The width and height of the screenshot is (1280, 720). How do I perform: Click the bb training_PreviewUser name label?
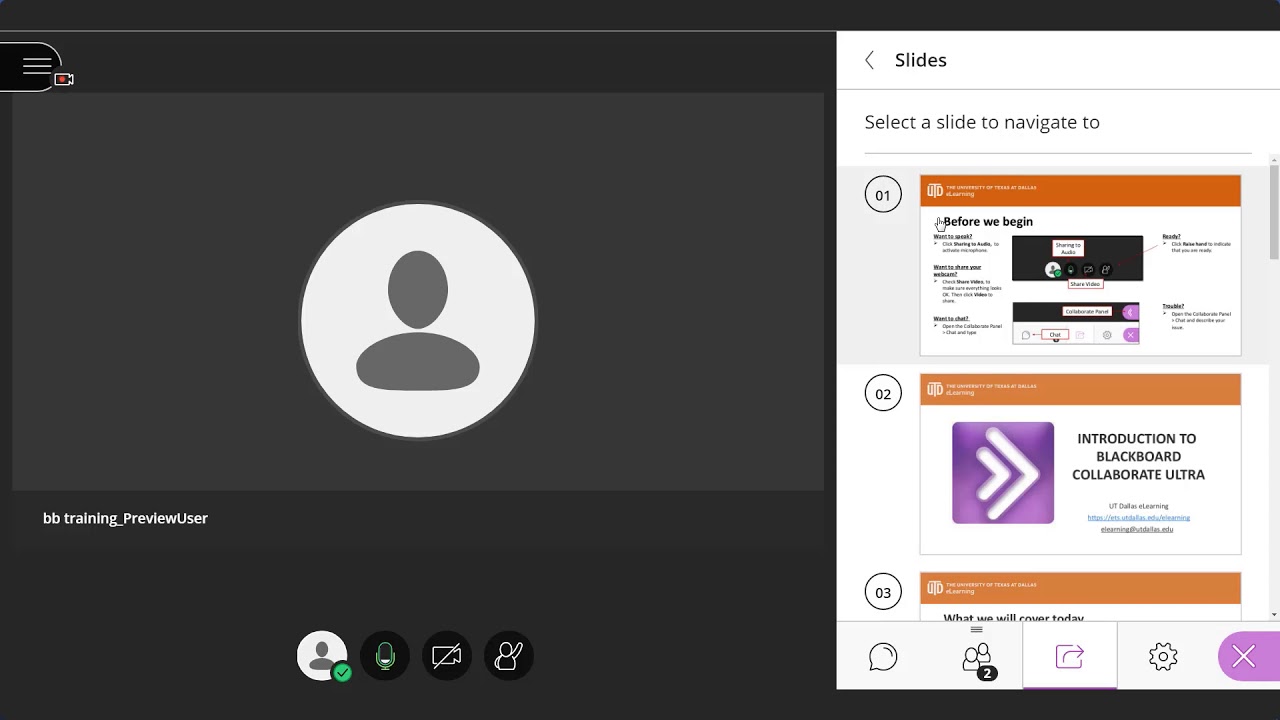point(125,518)
